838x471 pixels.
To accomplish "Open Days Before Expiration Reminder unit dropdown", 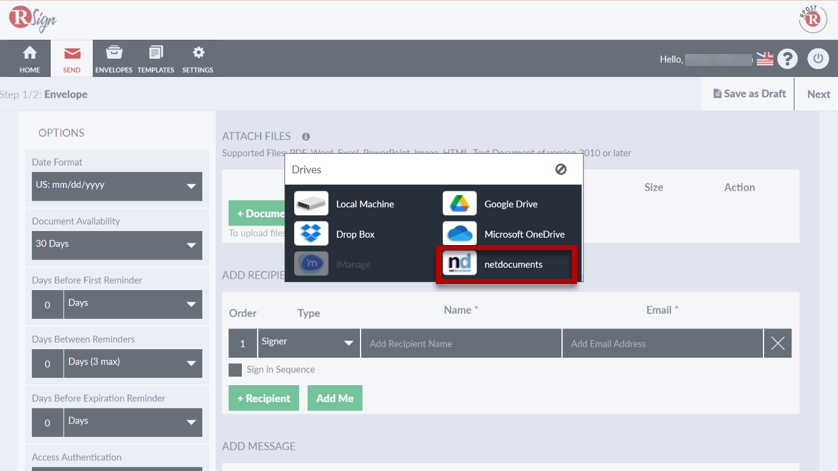I will 133,422.
